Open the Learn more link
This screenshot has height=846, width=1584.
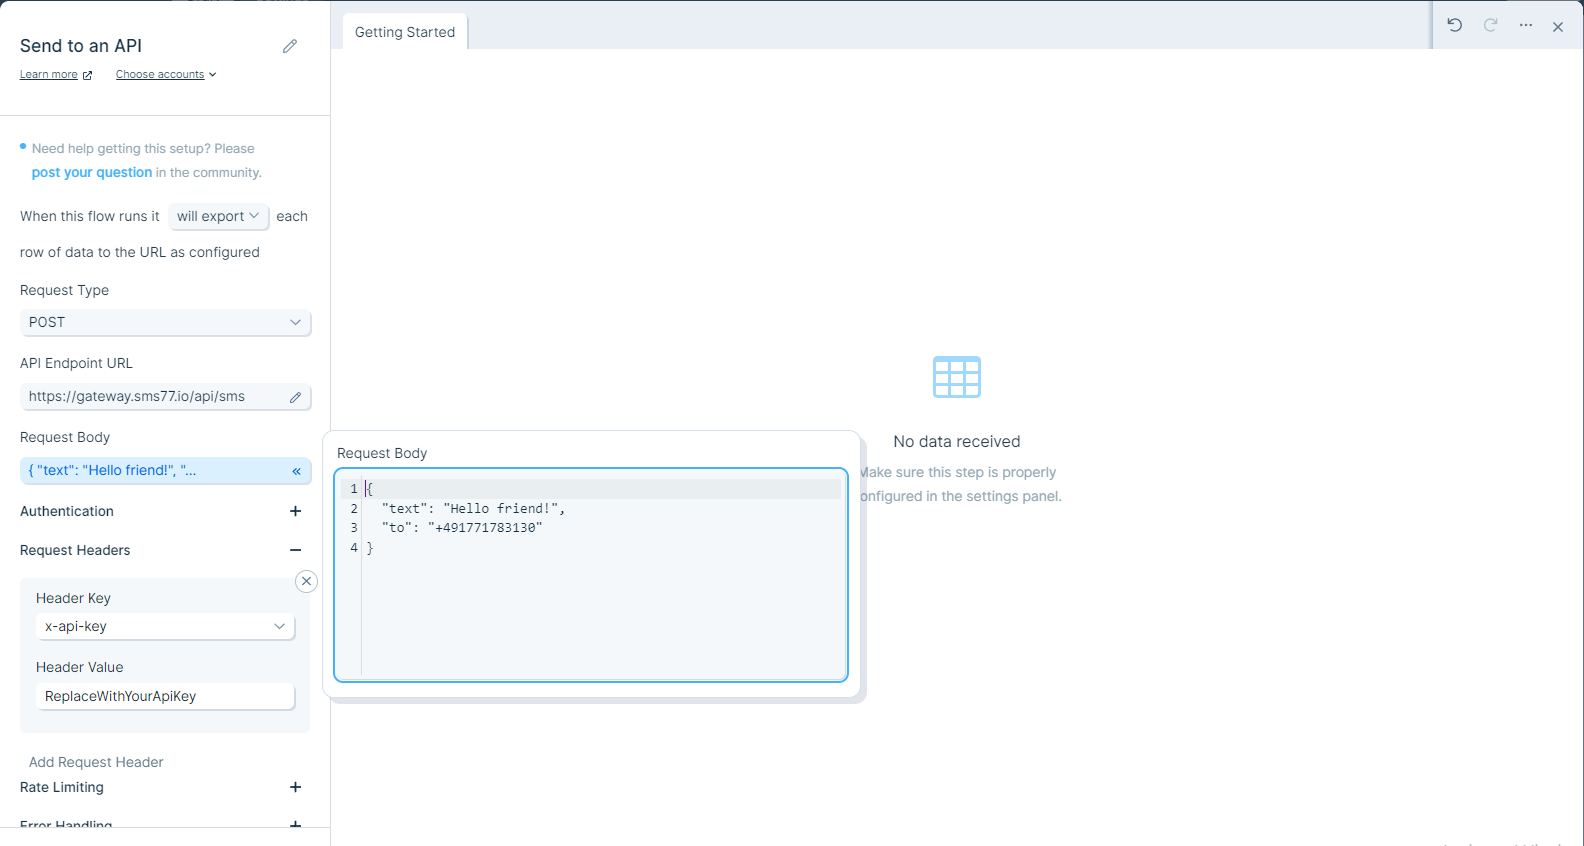pos(55,75)
